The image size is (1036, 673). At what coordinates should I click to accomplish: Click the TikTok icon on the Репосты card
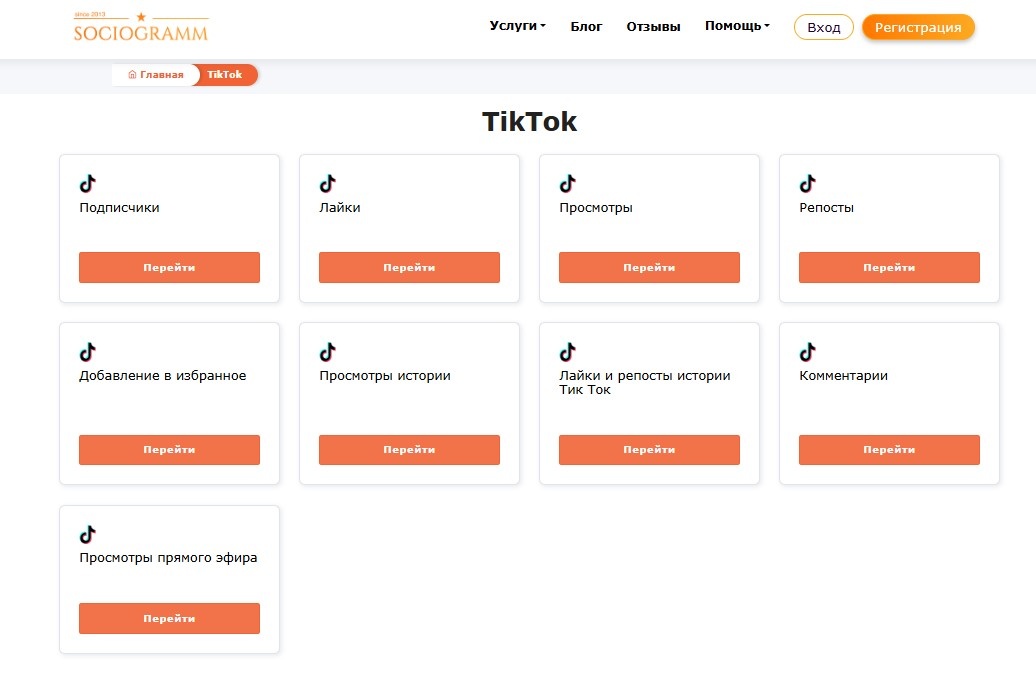click(807, 183)
